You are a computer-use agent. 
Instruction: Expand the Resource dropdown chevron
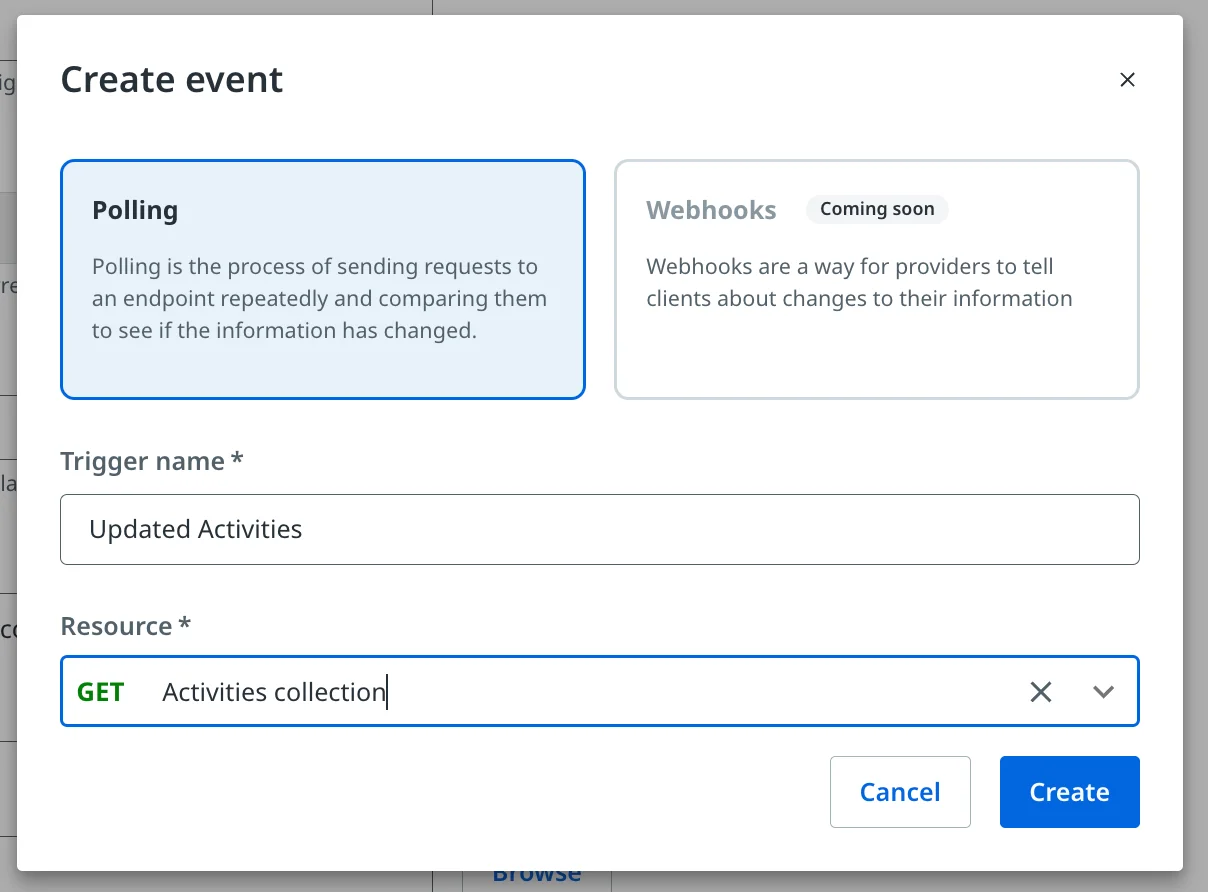coord(1103,691)
